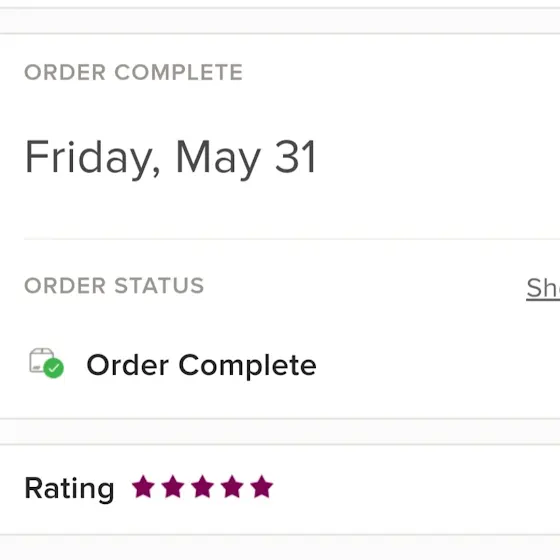Select the first rating star
This screenshot has height=560, width=560.
(x=143, y=486)
